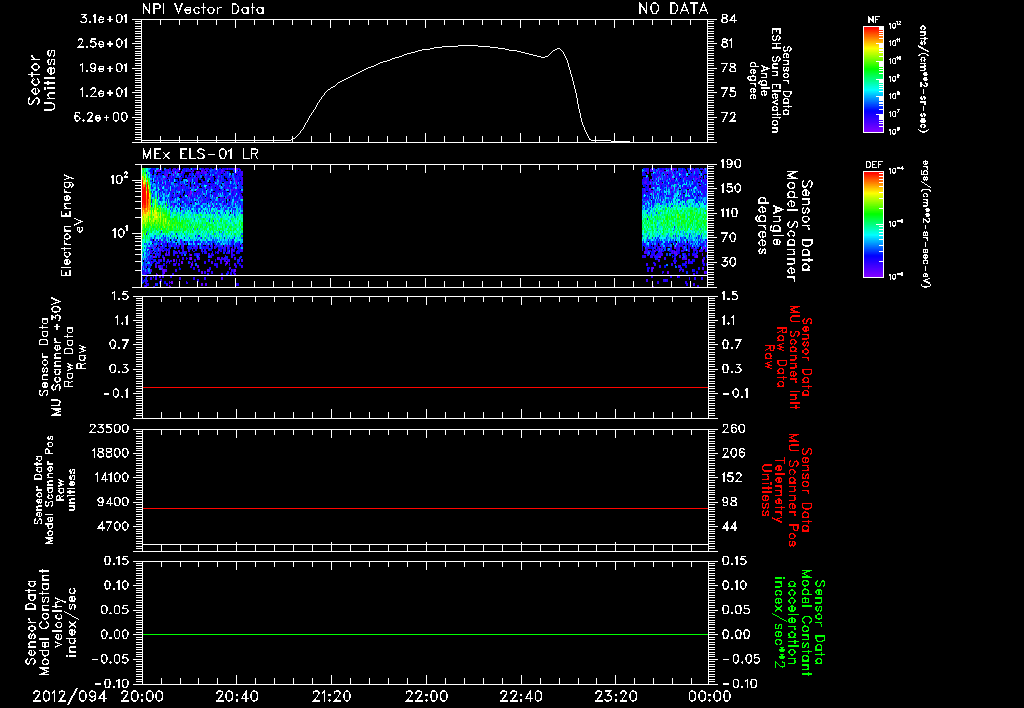
Task: Click the 44 telemetry tick label
Action: click(728, 526)
